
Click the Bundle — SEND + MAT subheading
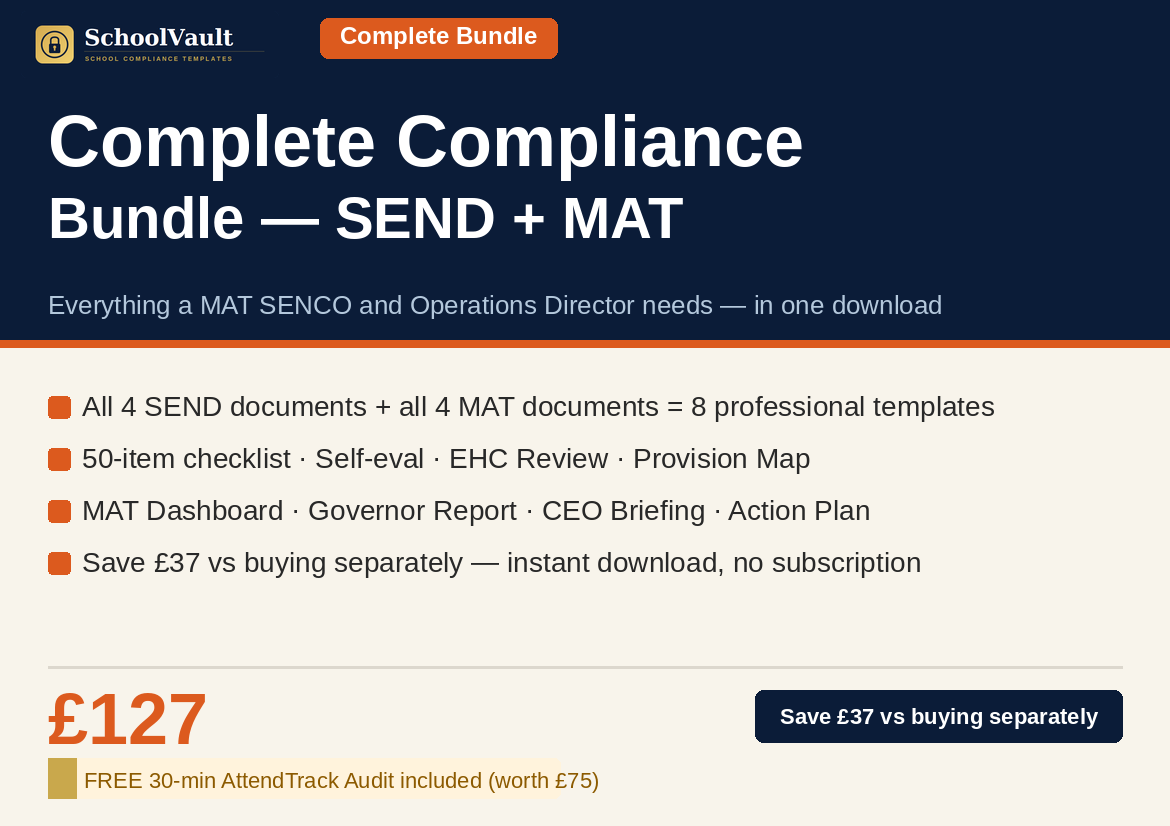pos(365,218)
